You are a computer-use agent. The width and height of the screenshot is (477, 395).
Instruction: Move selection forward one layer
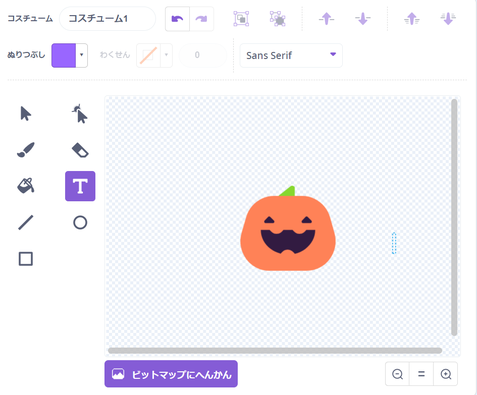point(326,19)
